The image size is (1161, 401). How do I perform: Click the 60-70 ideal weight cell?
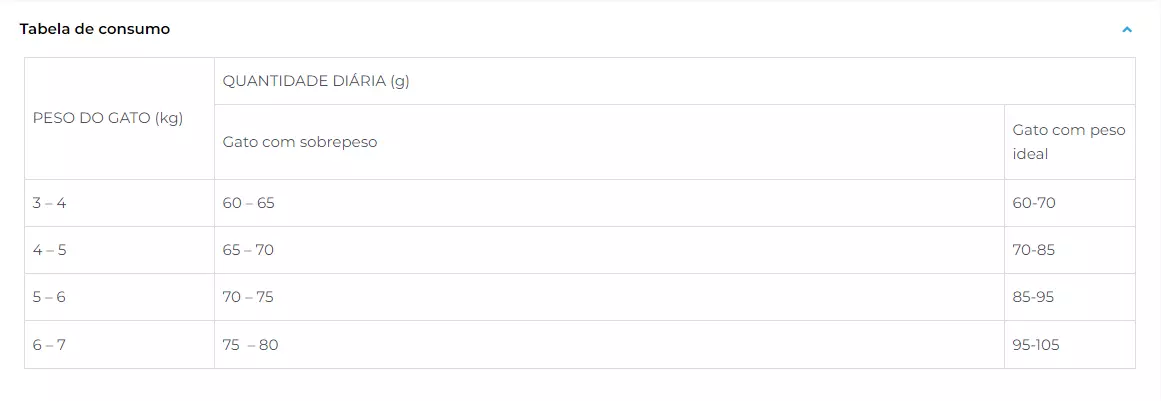click(1070, 203)
